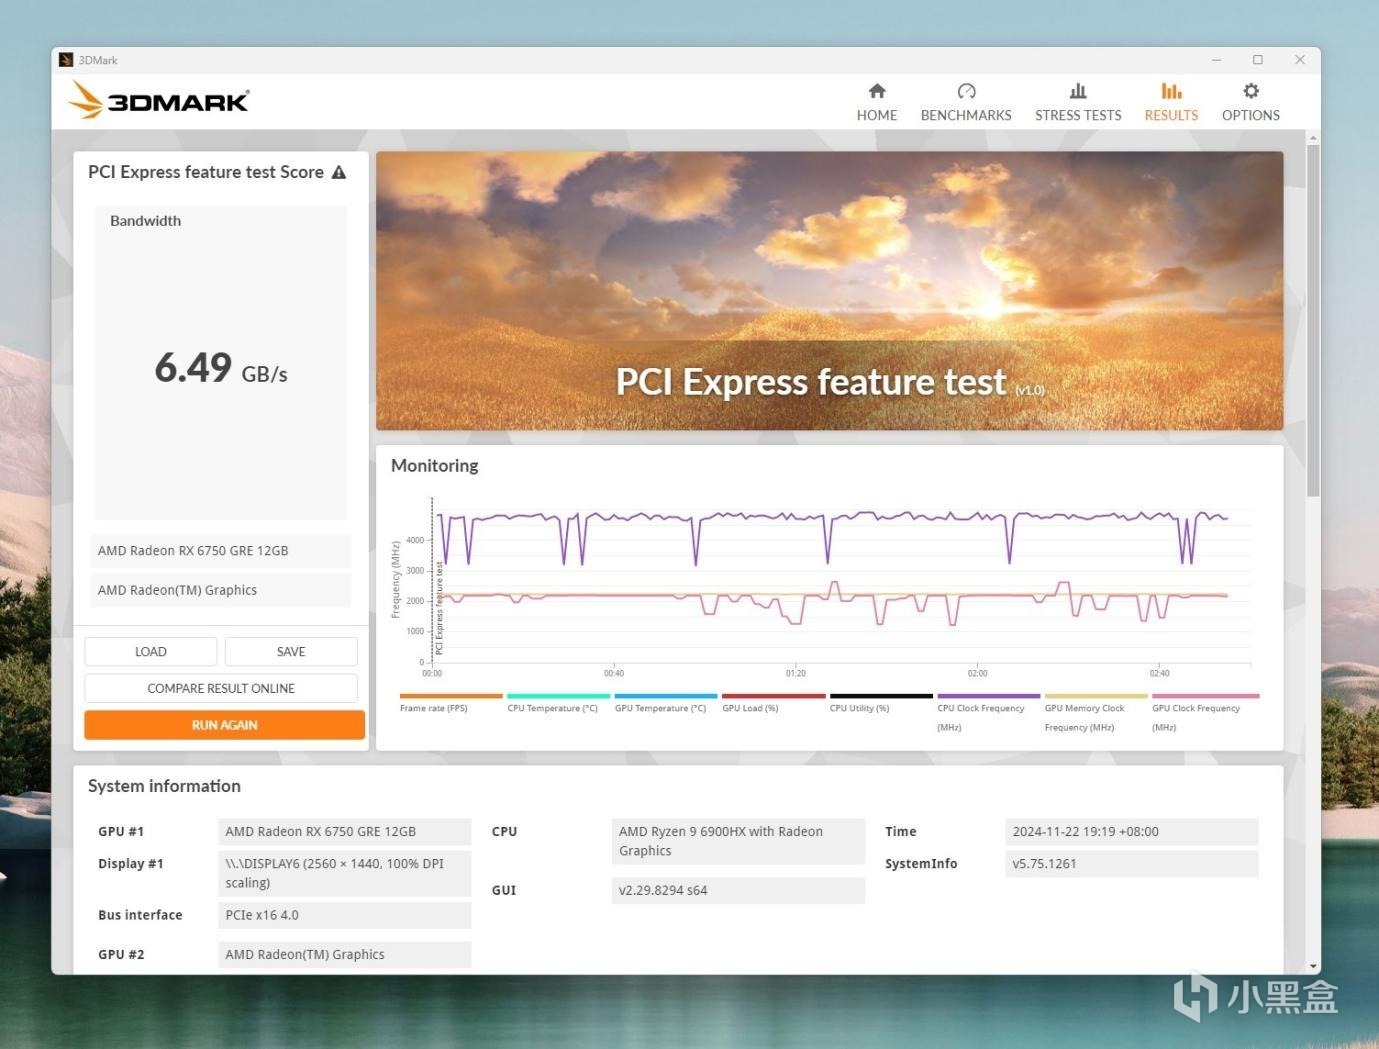Viewport: 1379px width, 1049px height.
Task: Click the scrollbar down arrow
Action: click(1313, 966)
